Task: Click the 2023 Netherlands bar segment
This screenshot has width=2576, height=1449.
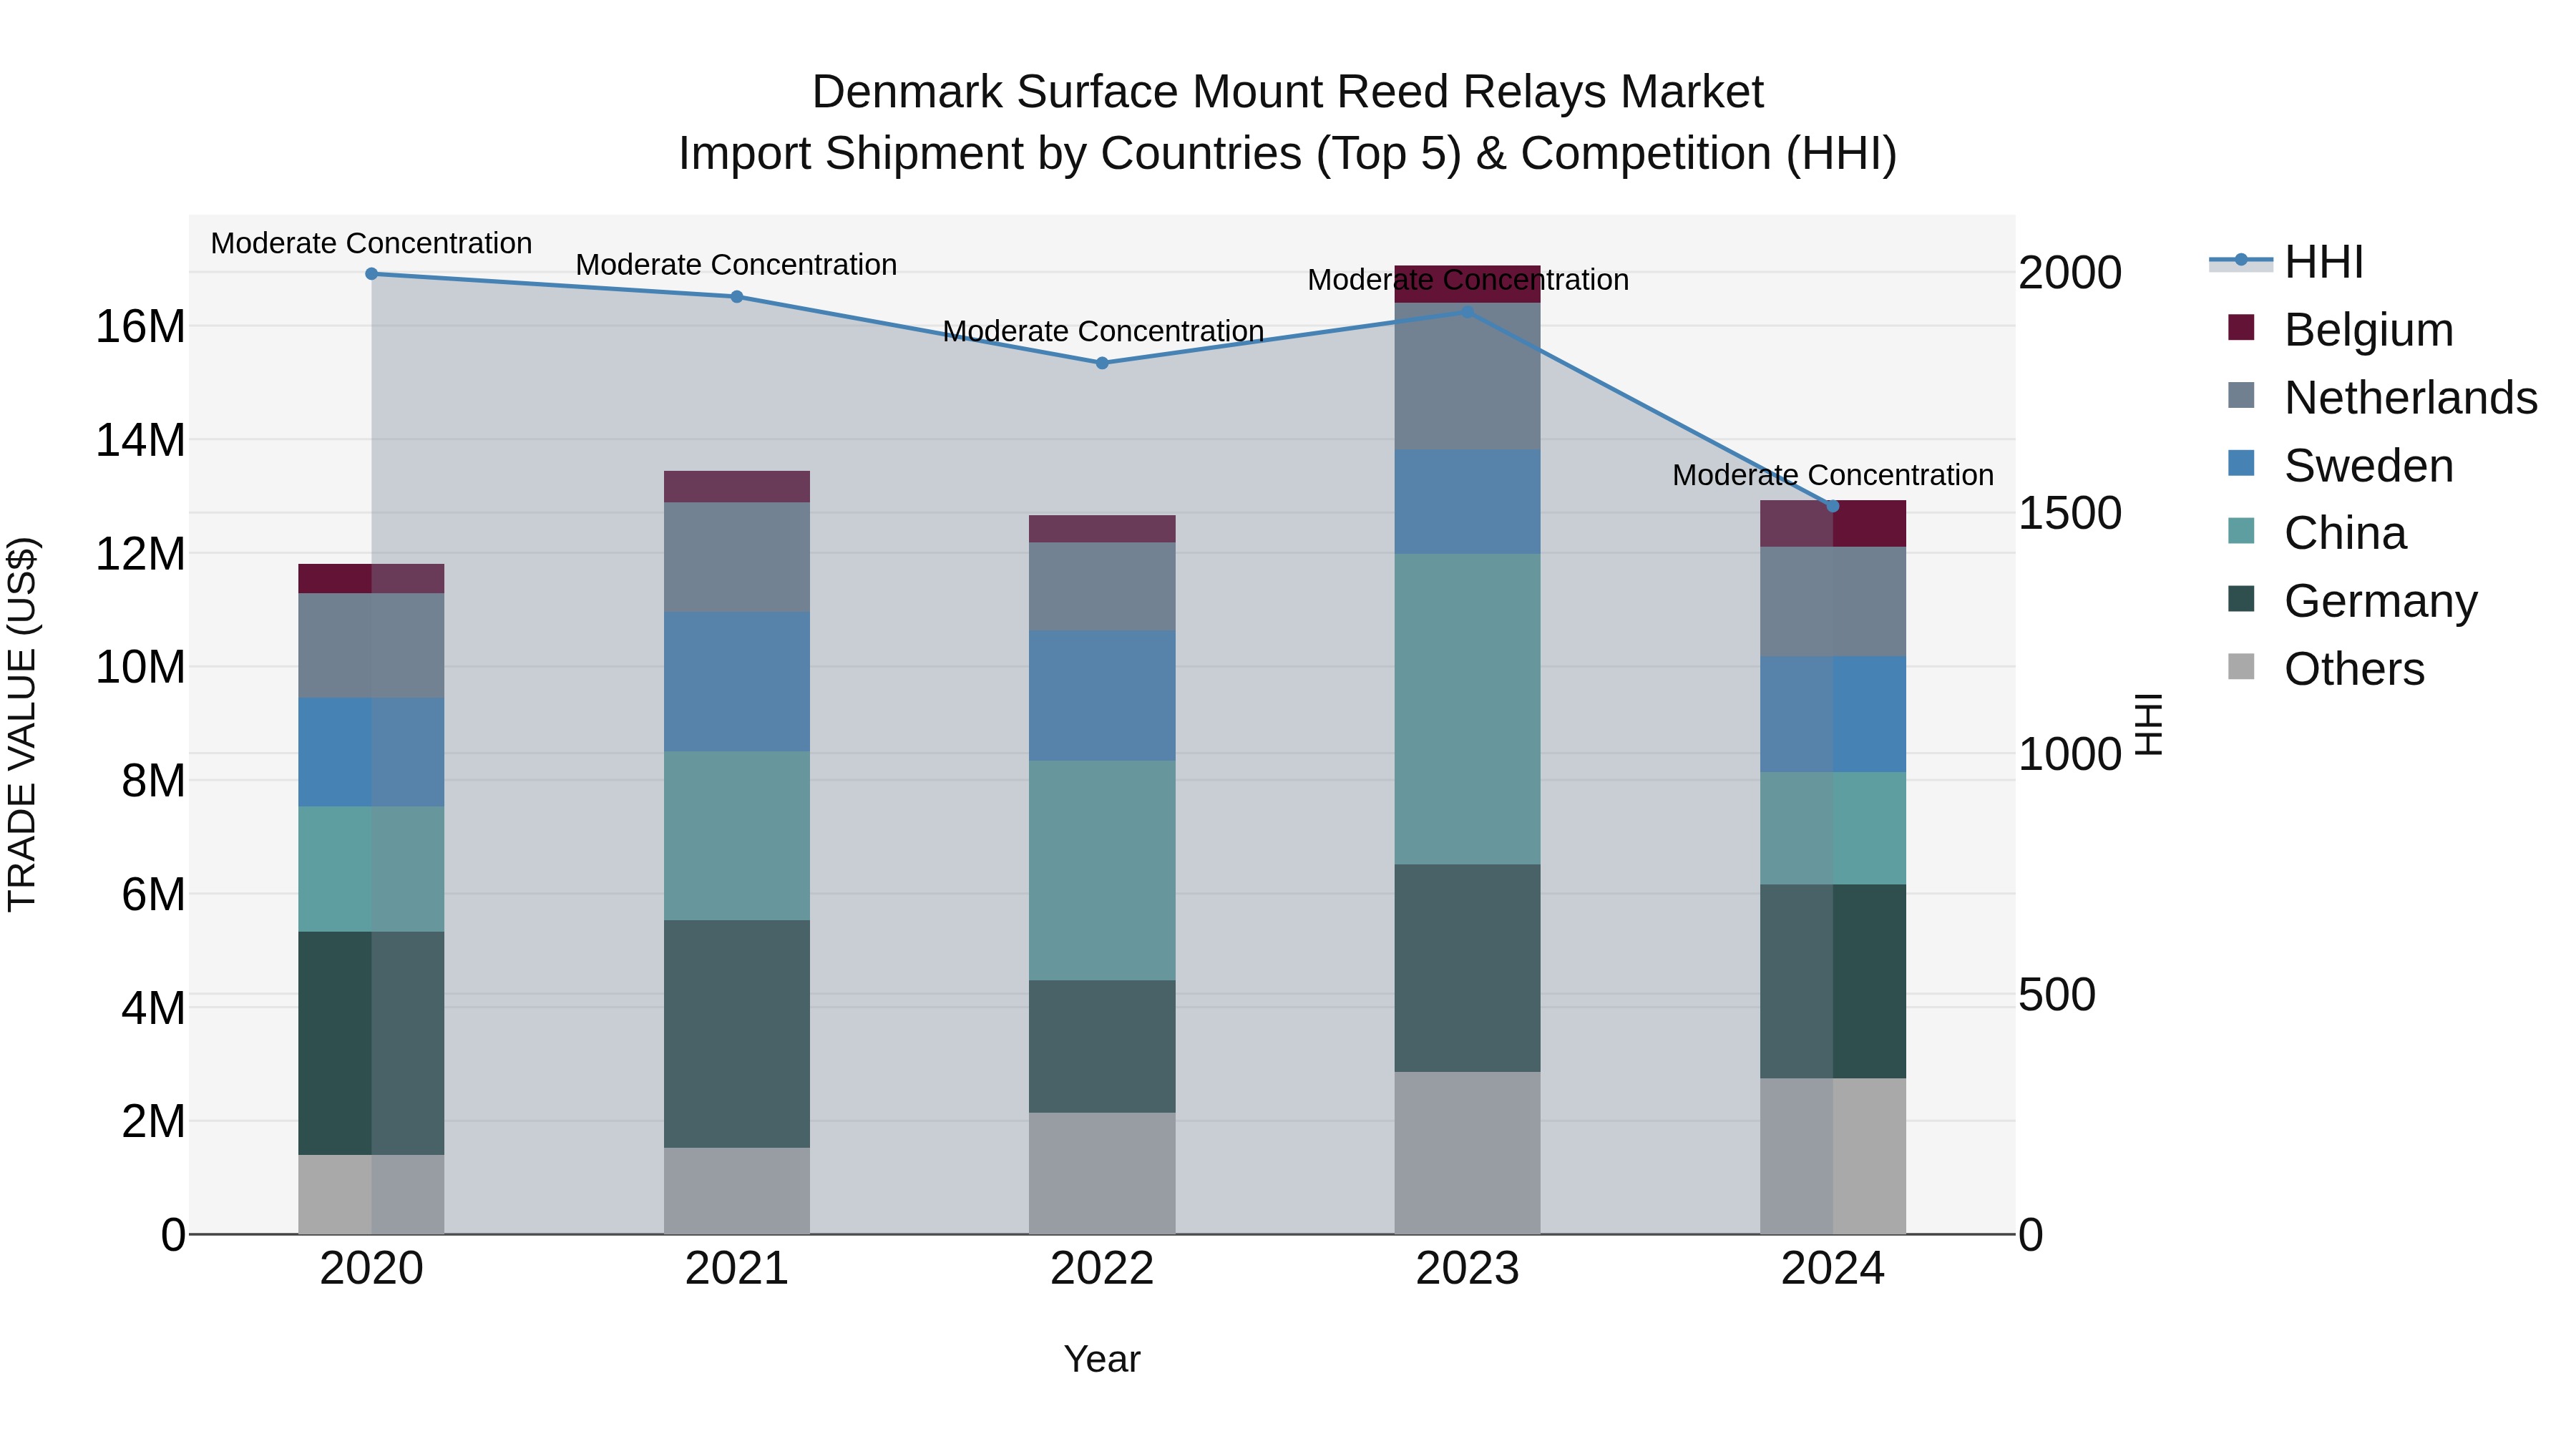Action: (1467, 376)
